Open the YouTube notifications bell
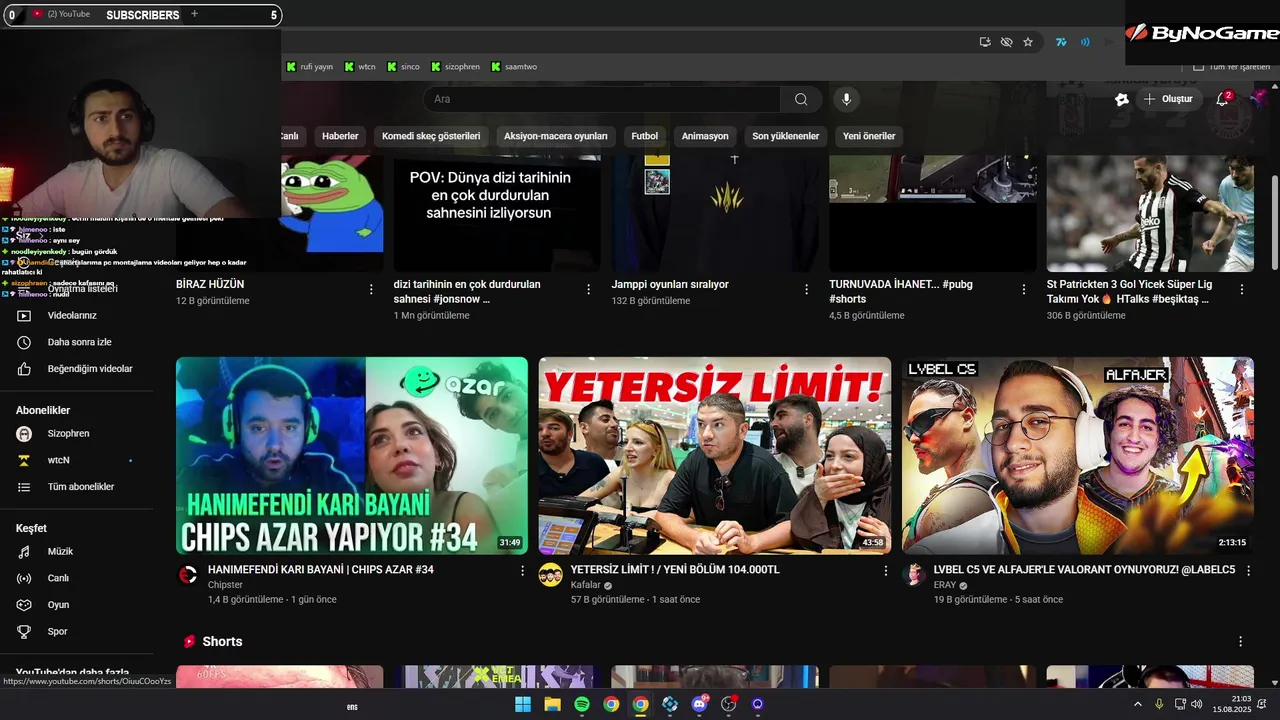 [1222, 99]
